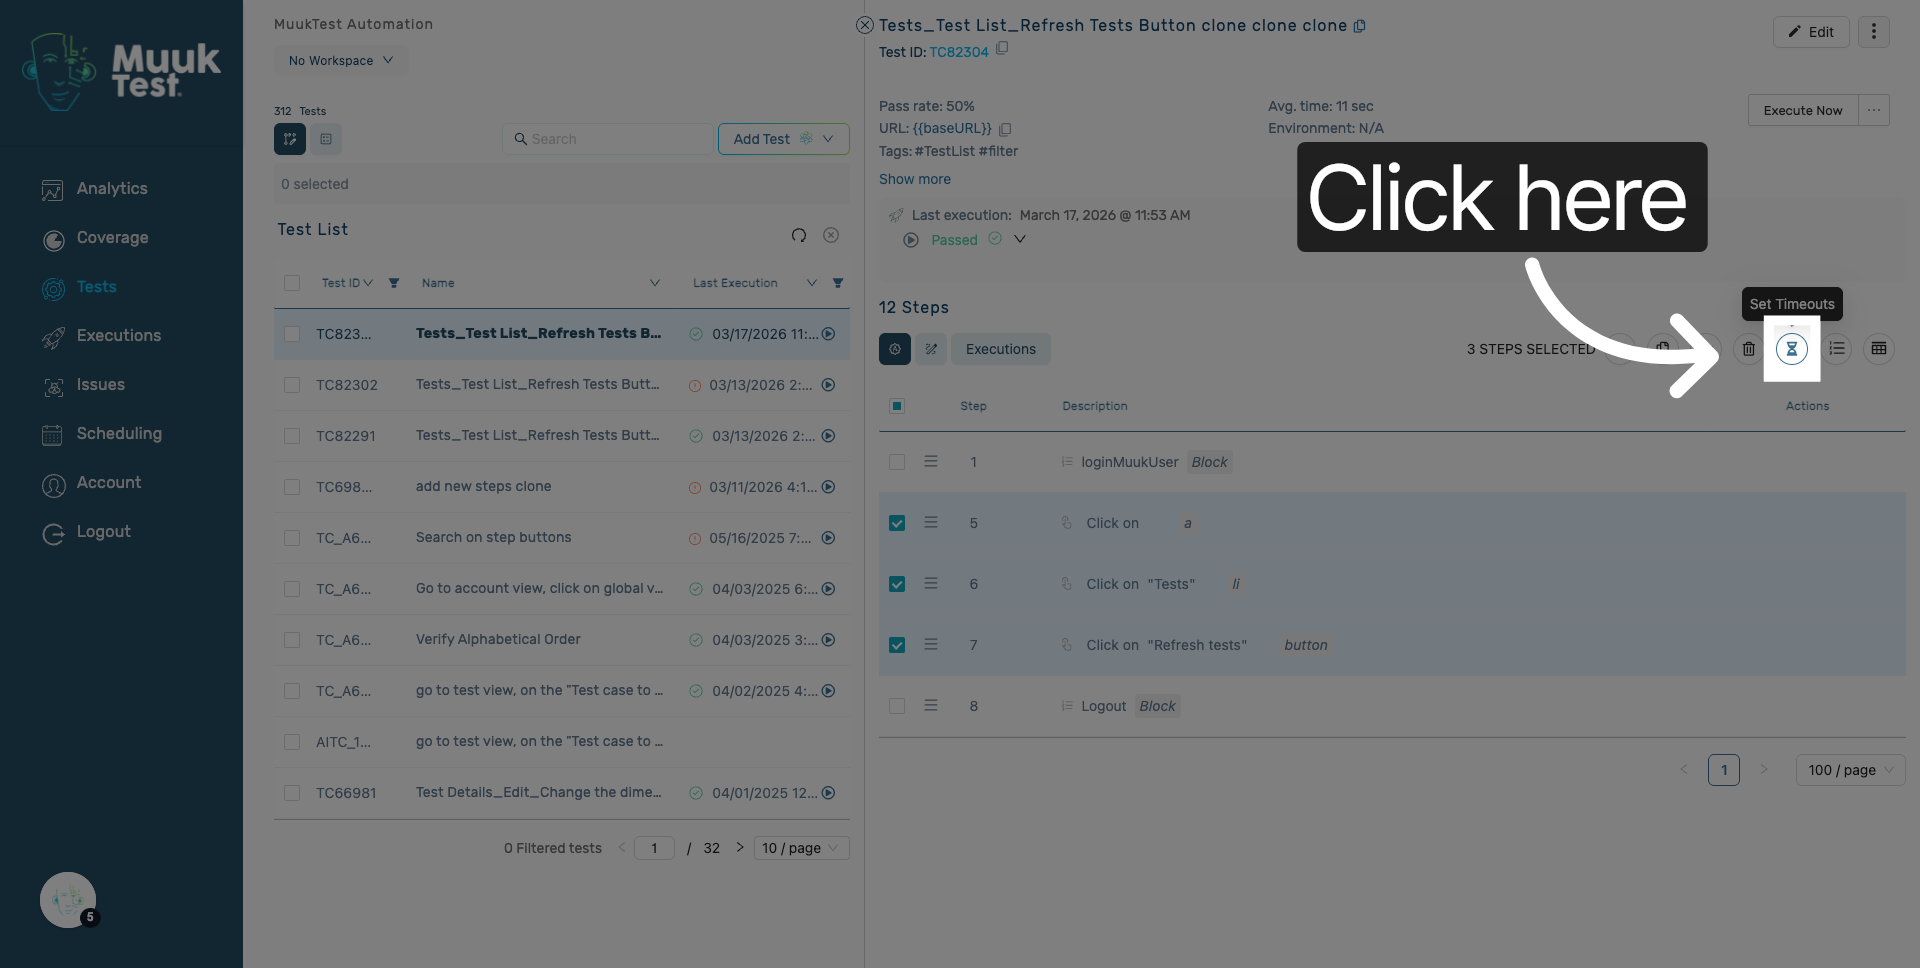Click the gear icon tab beside Executions

coord(895,349)
